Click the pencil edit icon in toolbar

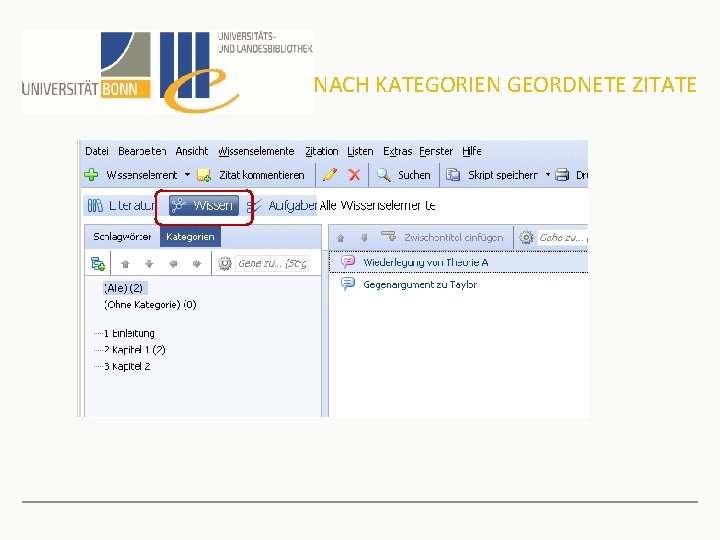(330, 175)
